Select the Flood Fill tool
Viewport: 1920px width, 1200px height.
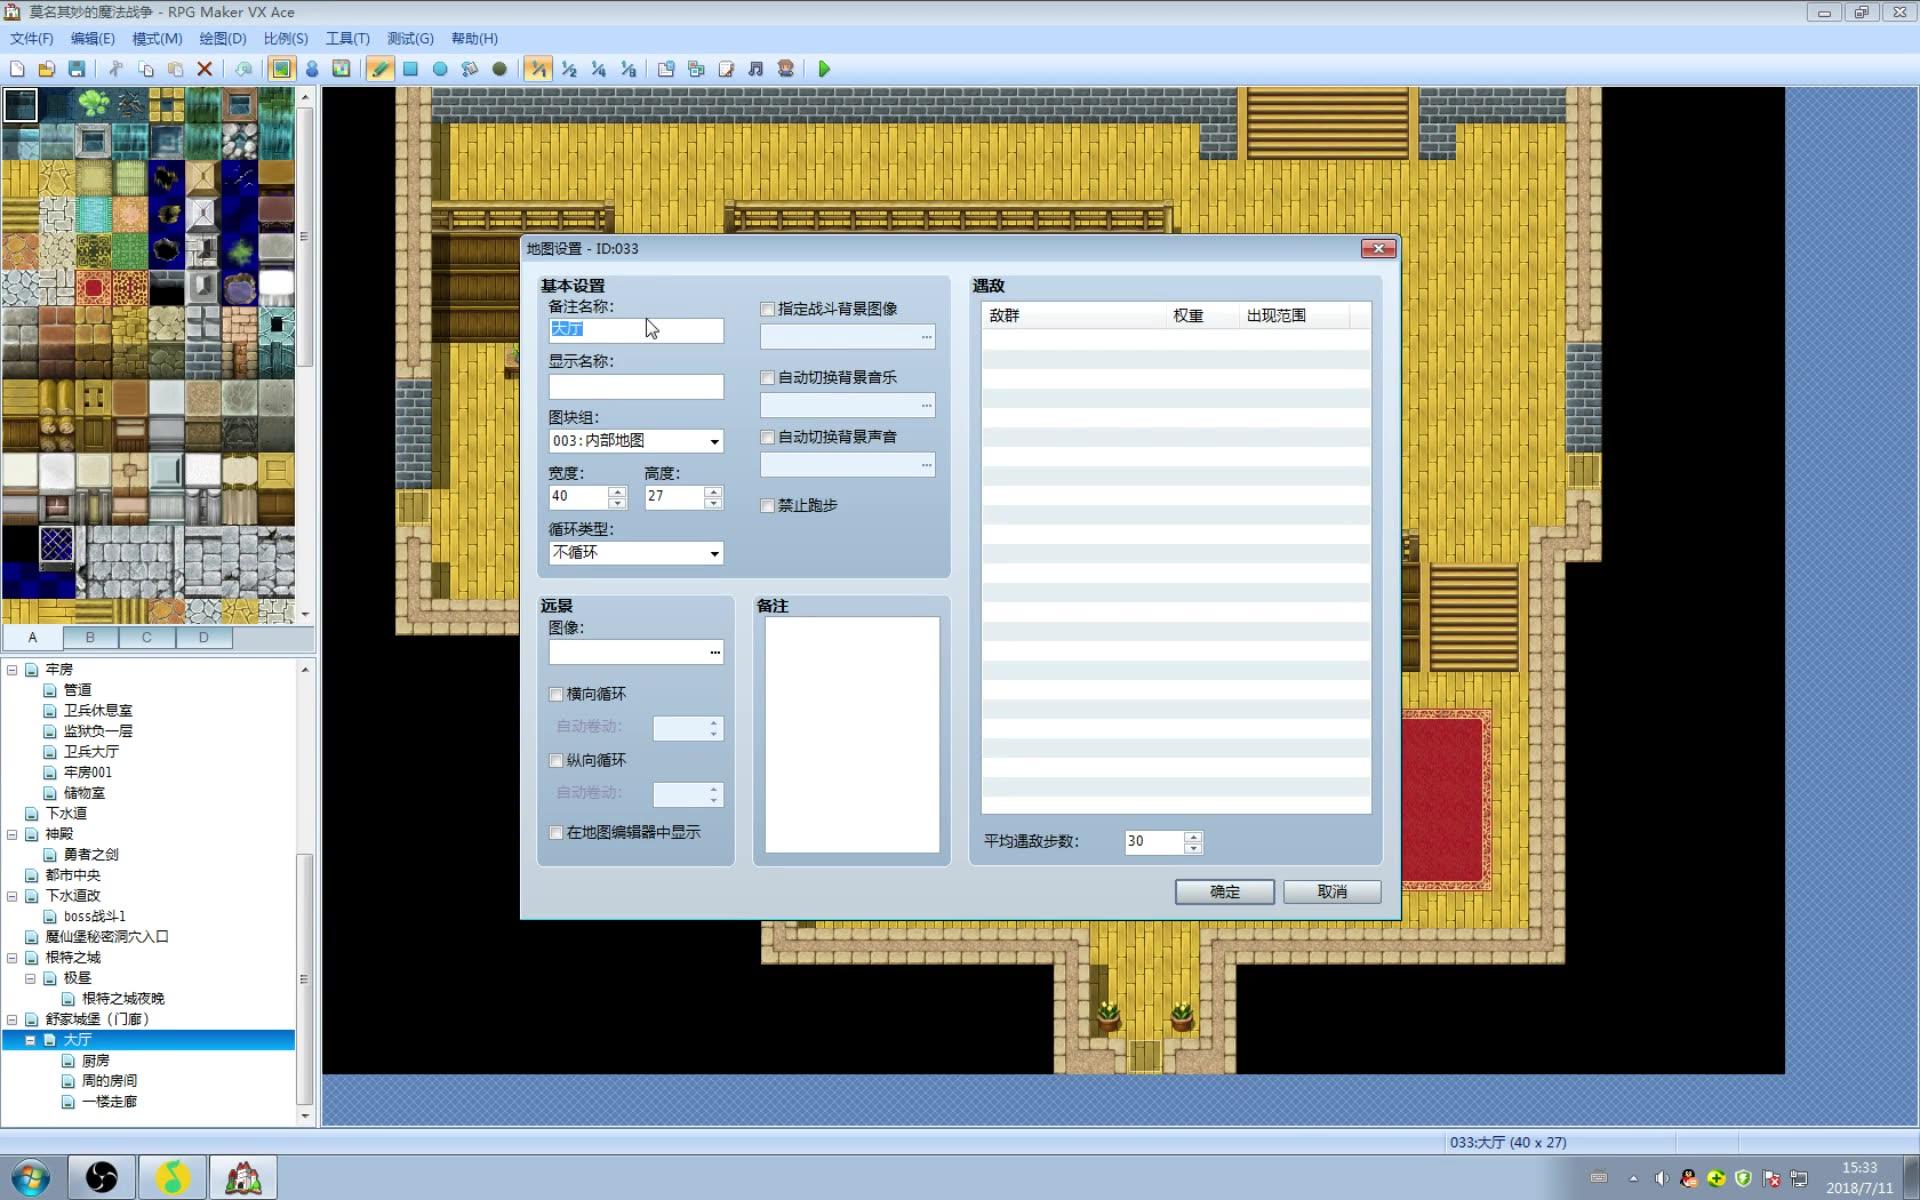(469, 69)
